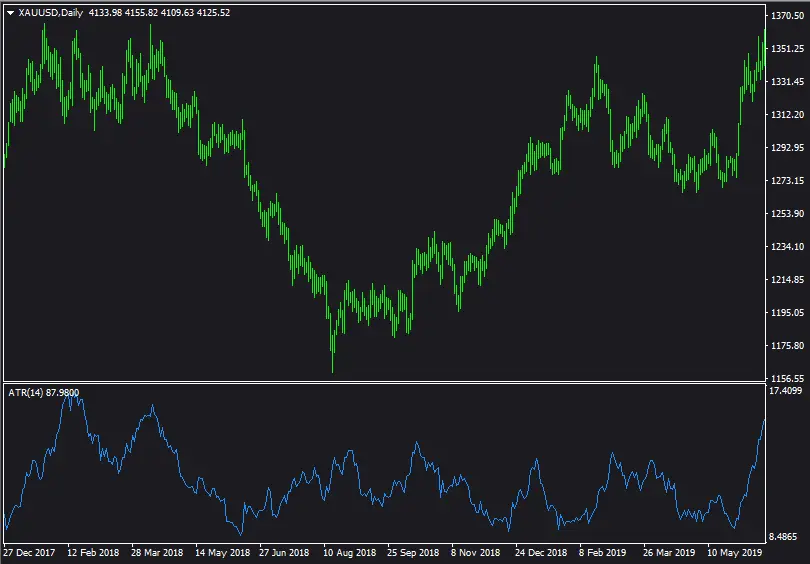810x564 pixels.
Task: Open the chart menu triangle beside XAUUSD
Action: 10,13
